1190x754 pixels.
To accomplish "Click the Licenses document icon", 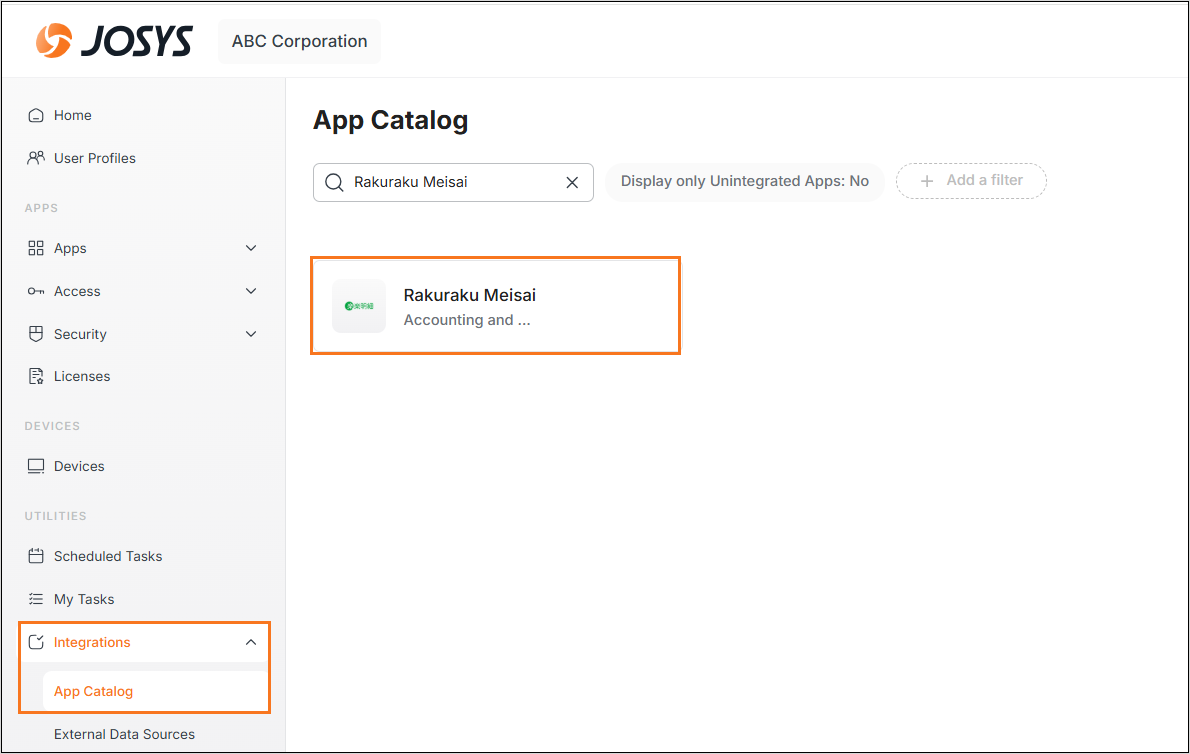I will pyautogui.click(x=36, y=376).
